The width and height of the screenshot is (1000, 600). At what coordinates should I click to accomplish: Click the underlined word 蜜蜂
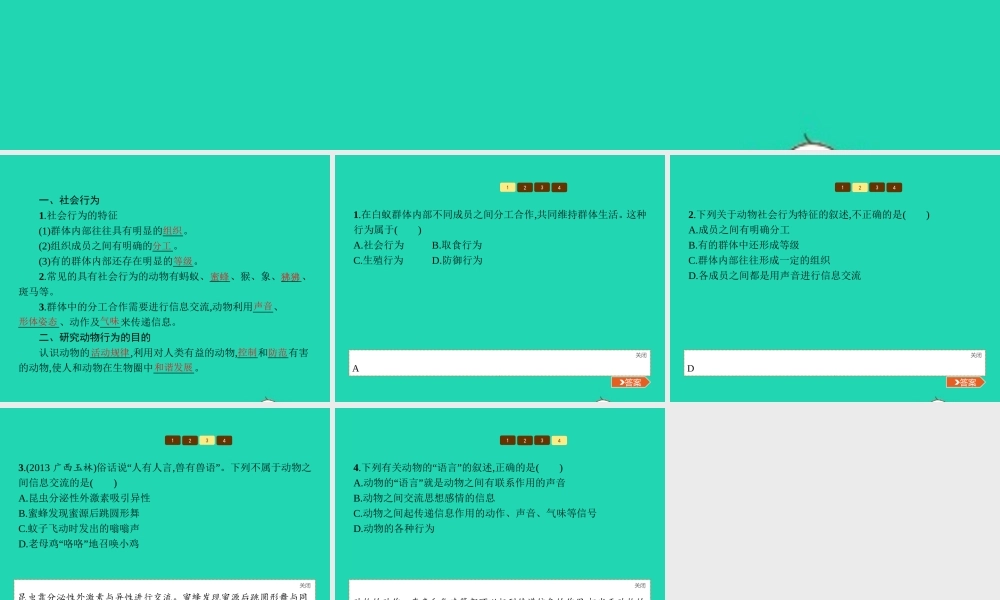(x=219, y=277)
